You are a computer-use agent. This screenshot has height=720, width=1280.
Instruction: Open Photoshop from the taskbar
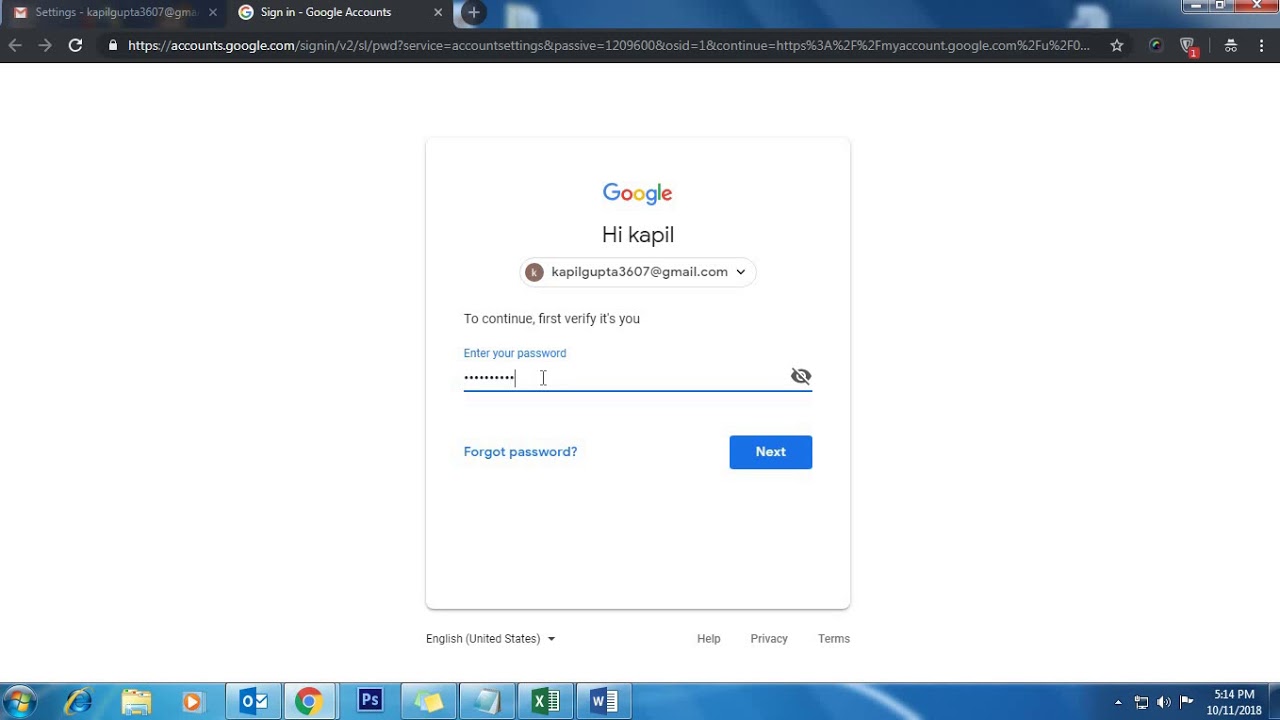point(370,700)
